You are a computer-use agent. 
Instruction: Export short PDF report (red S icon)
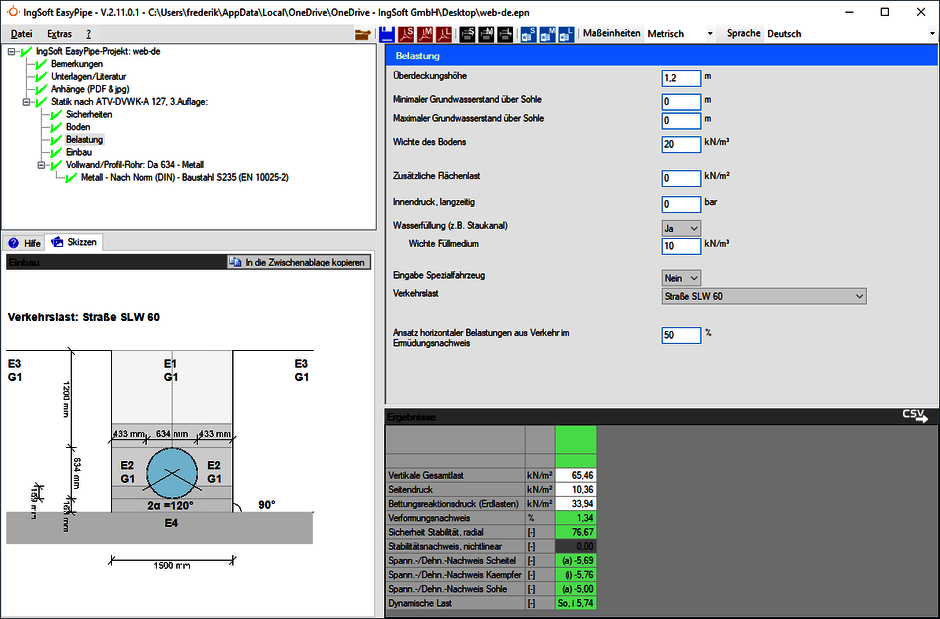point(406,34)
